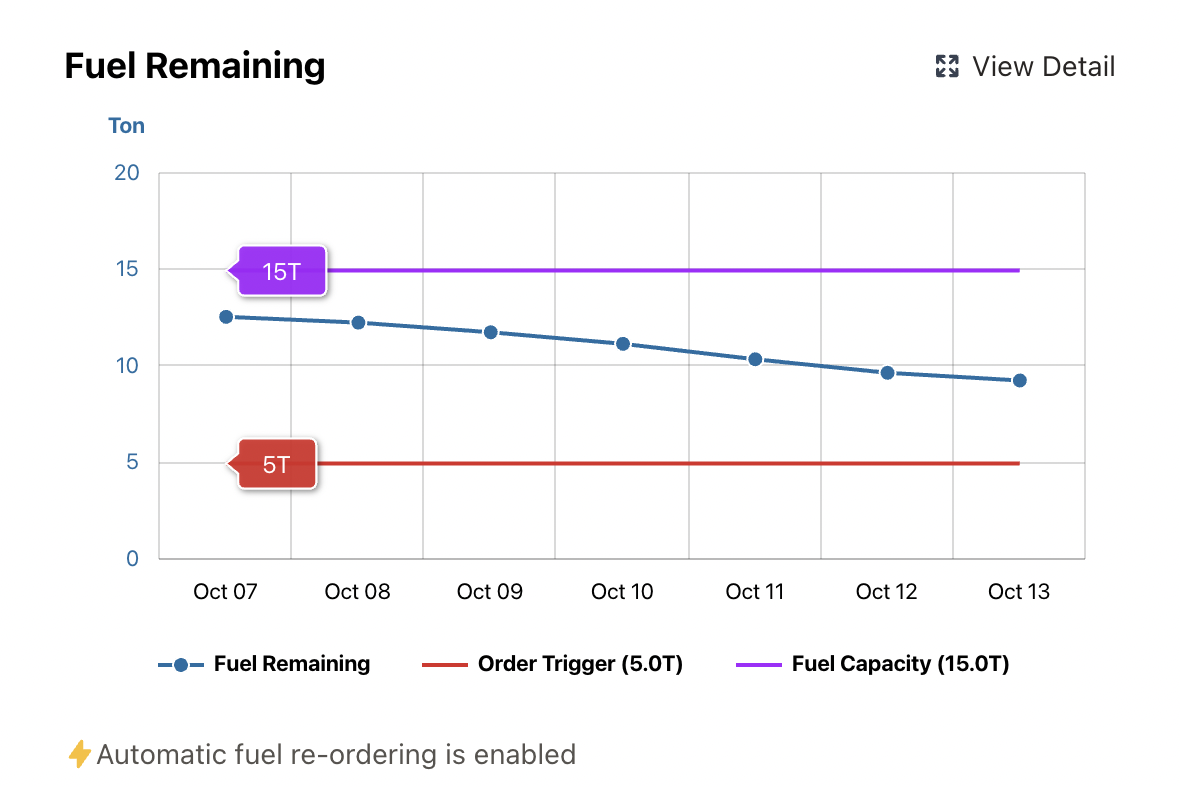The height and width of the screenshot is (787, 1180).
Task: Click the Oct 07 data point
Action: coord(226,317)
